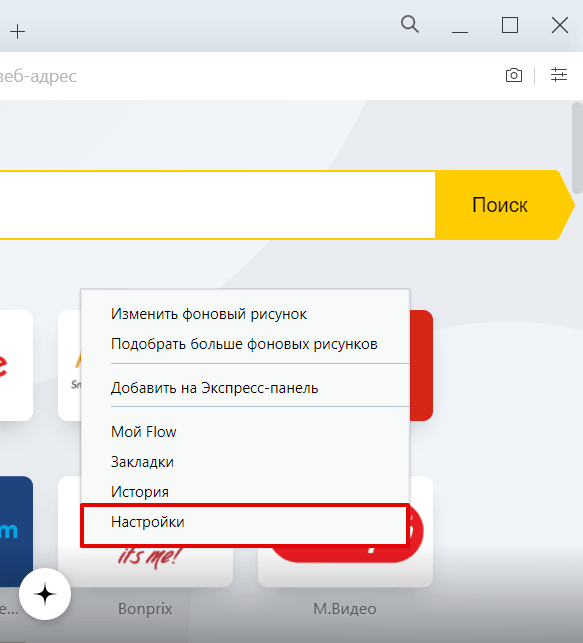Screen dimensions: 583x643
Task: Focus the Yandex search input field
Action: tap(217, 205)
